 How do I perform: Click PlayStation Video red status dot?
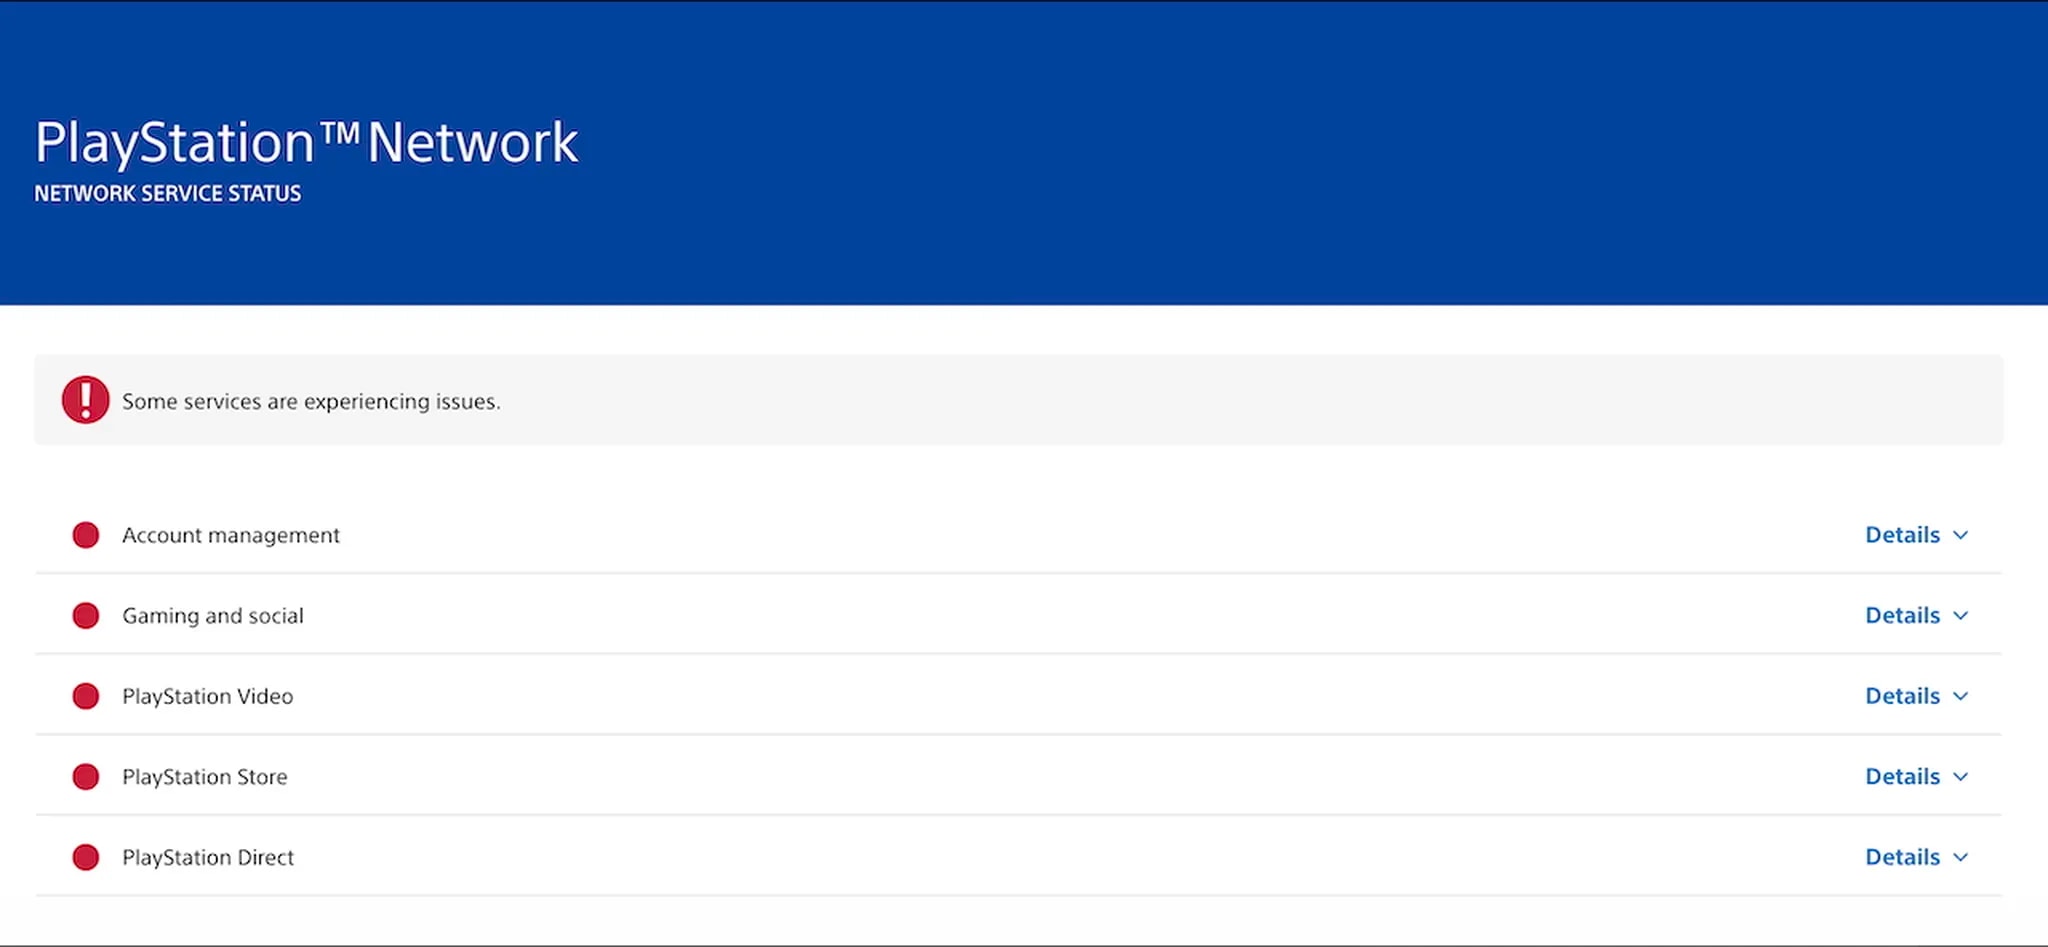coord(86,696)
